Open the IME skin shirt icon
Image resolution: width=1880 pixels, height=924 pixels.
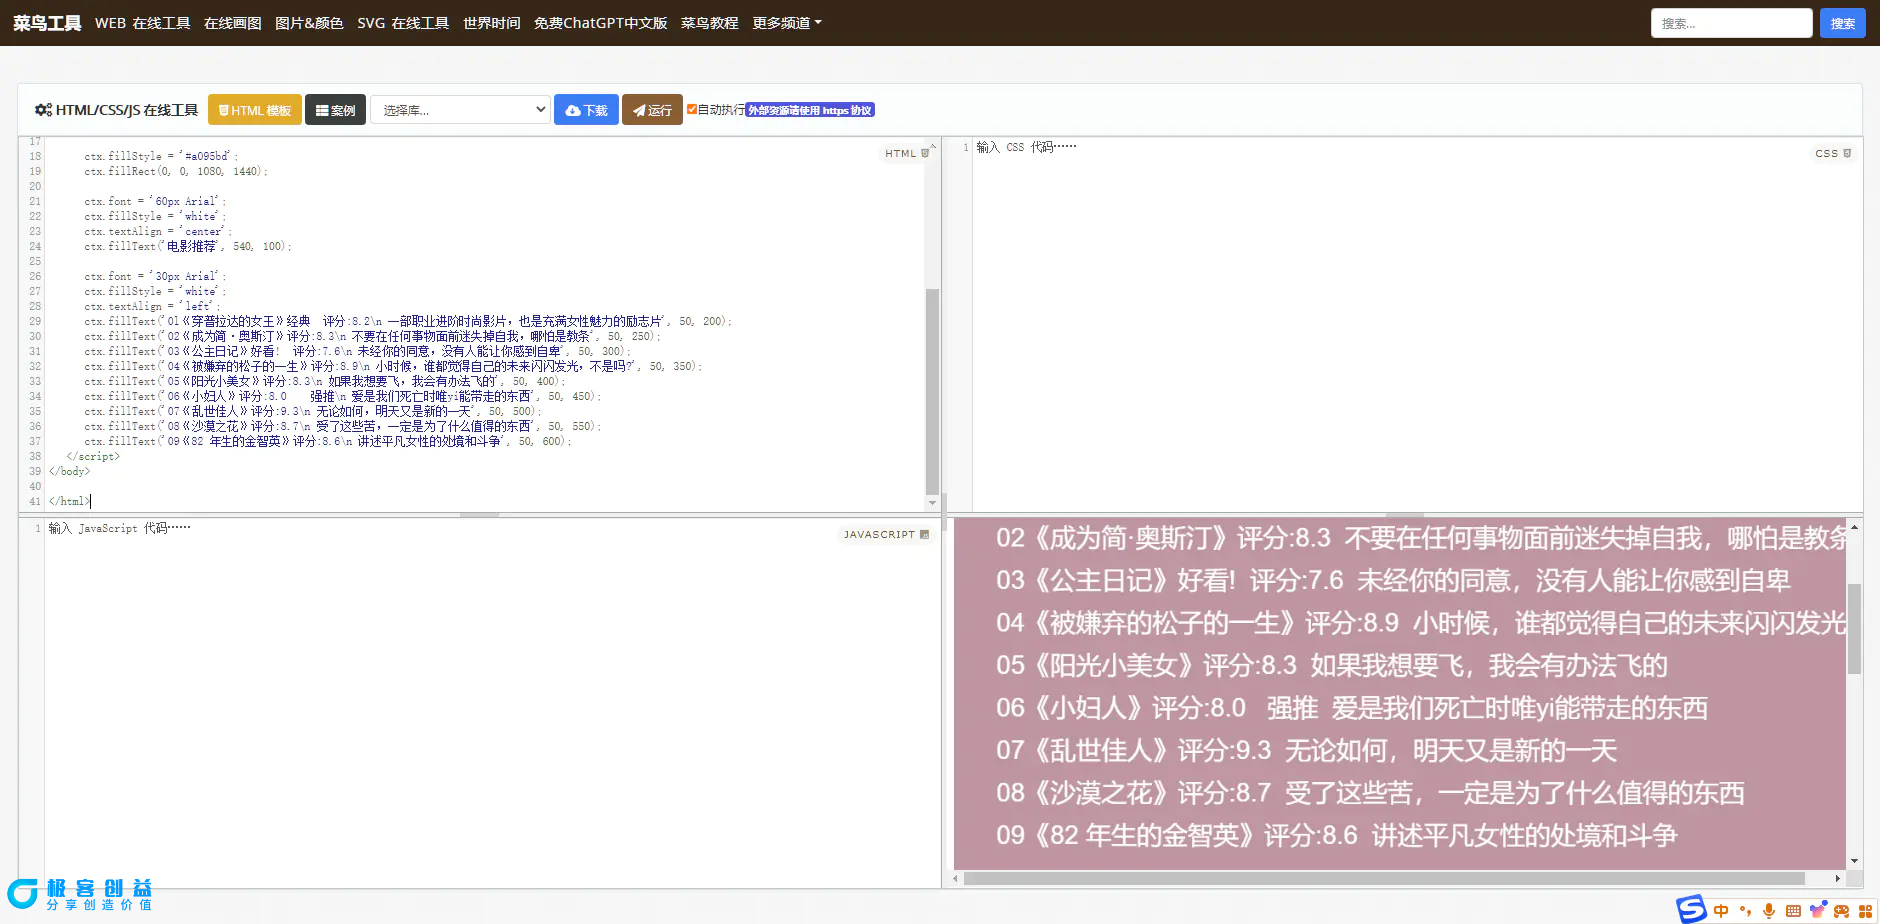click(x=1817, y=910)
